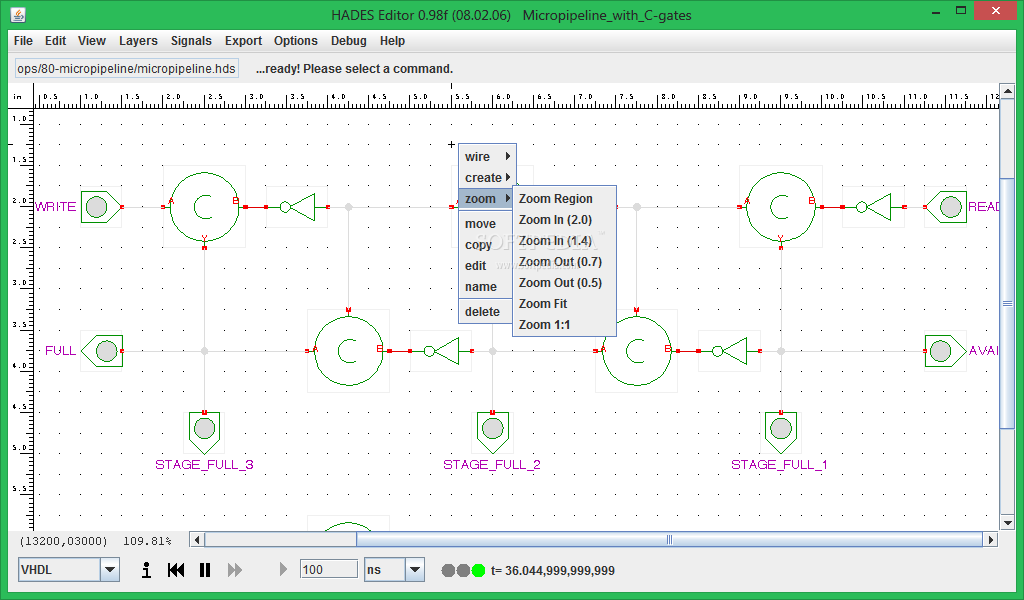The width and height of the screenshot is (1024, 600).
Task: Select delete in popup menu
Action: tap(485, 311)
